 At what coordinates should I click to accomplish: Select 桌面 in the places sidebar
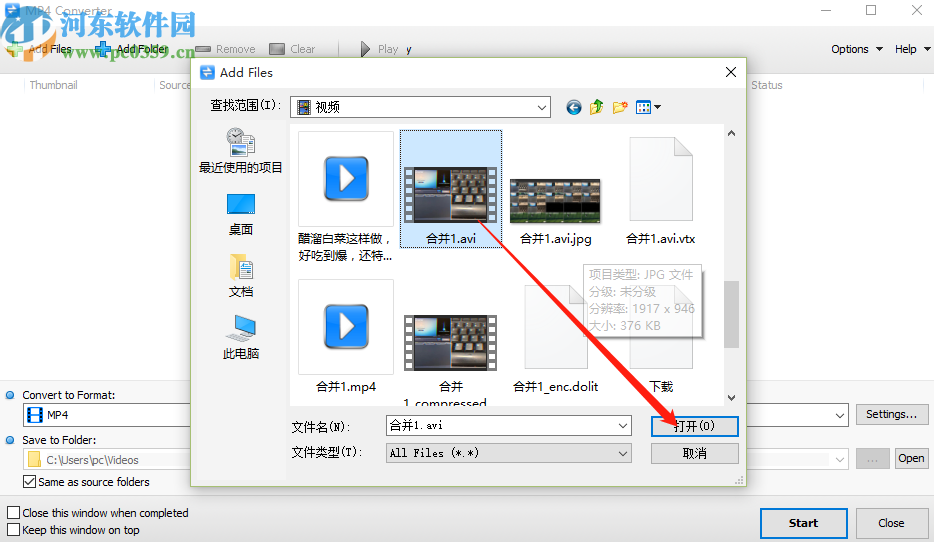tap(241, 214)
